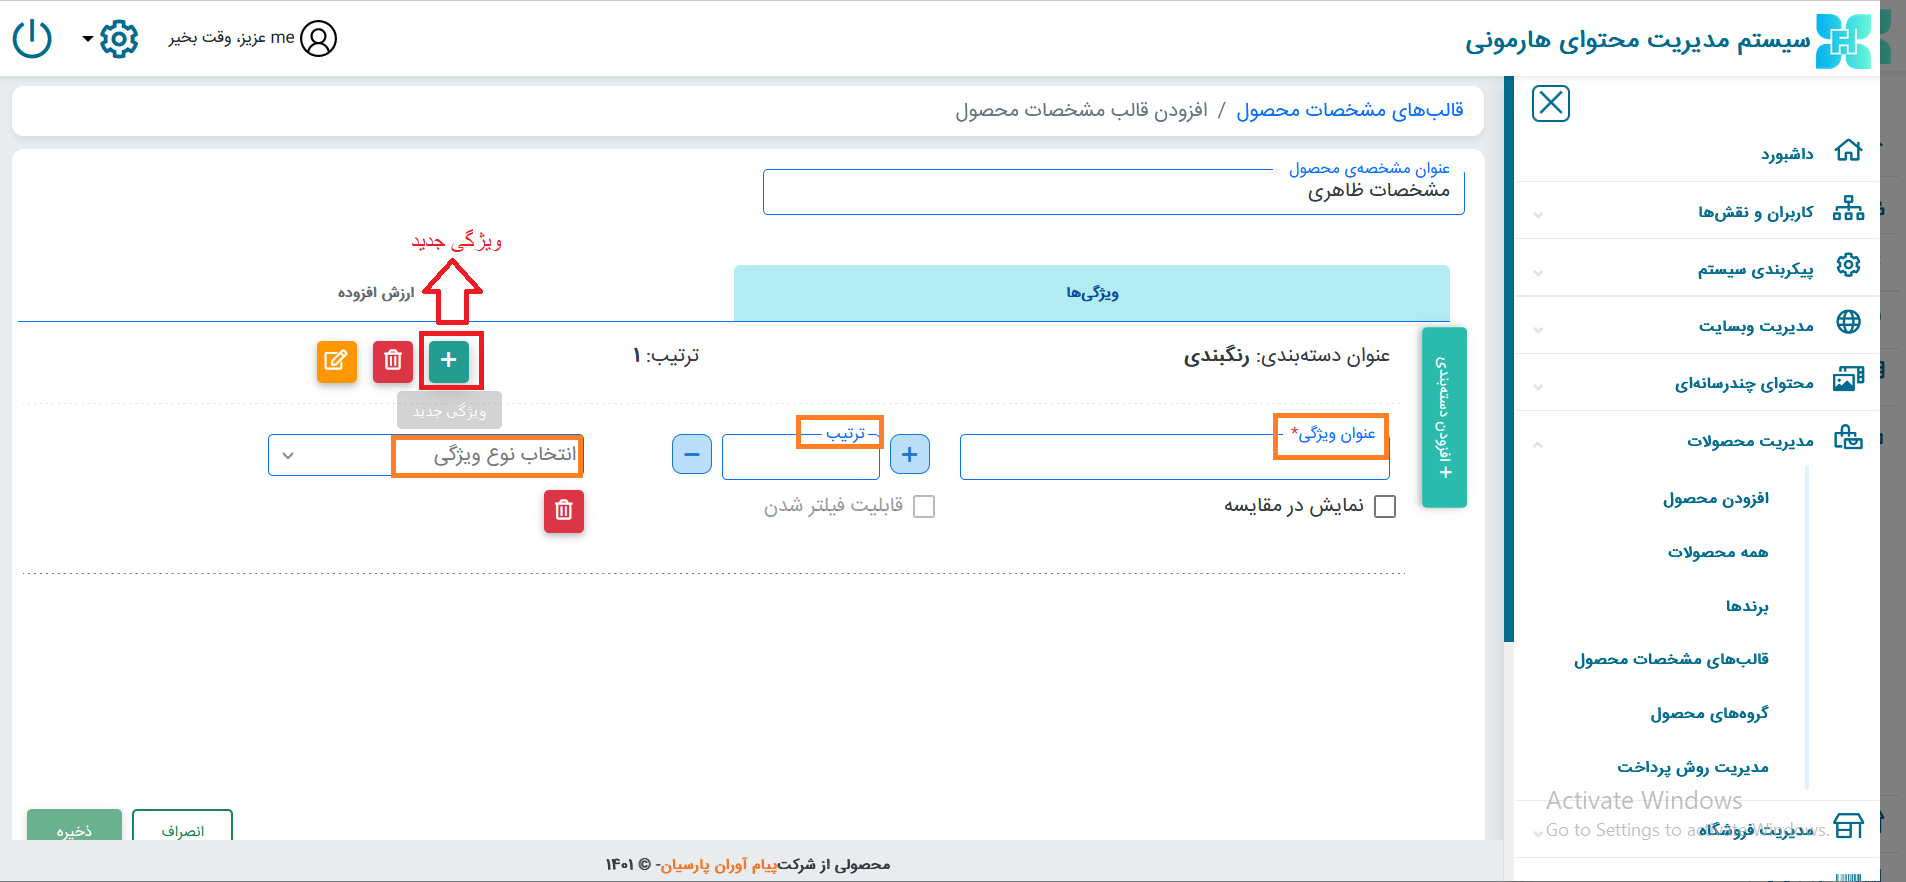The image size is (1906, 882).
Task: Click the power logout icon
Action: pos(32,39)
